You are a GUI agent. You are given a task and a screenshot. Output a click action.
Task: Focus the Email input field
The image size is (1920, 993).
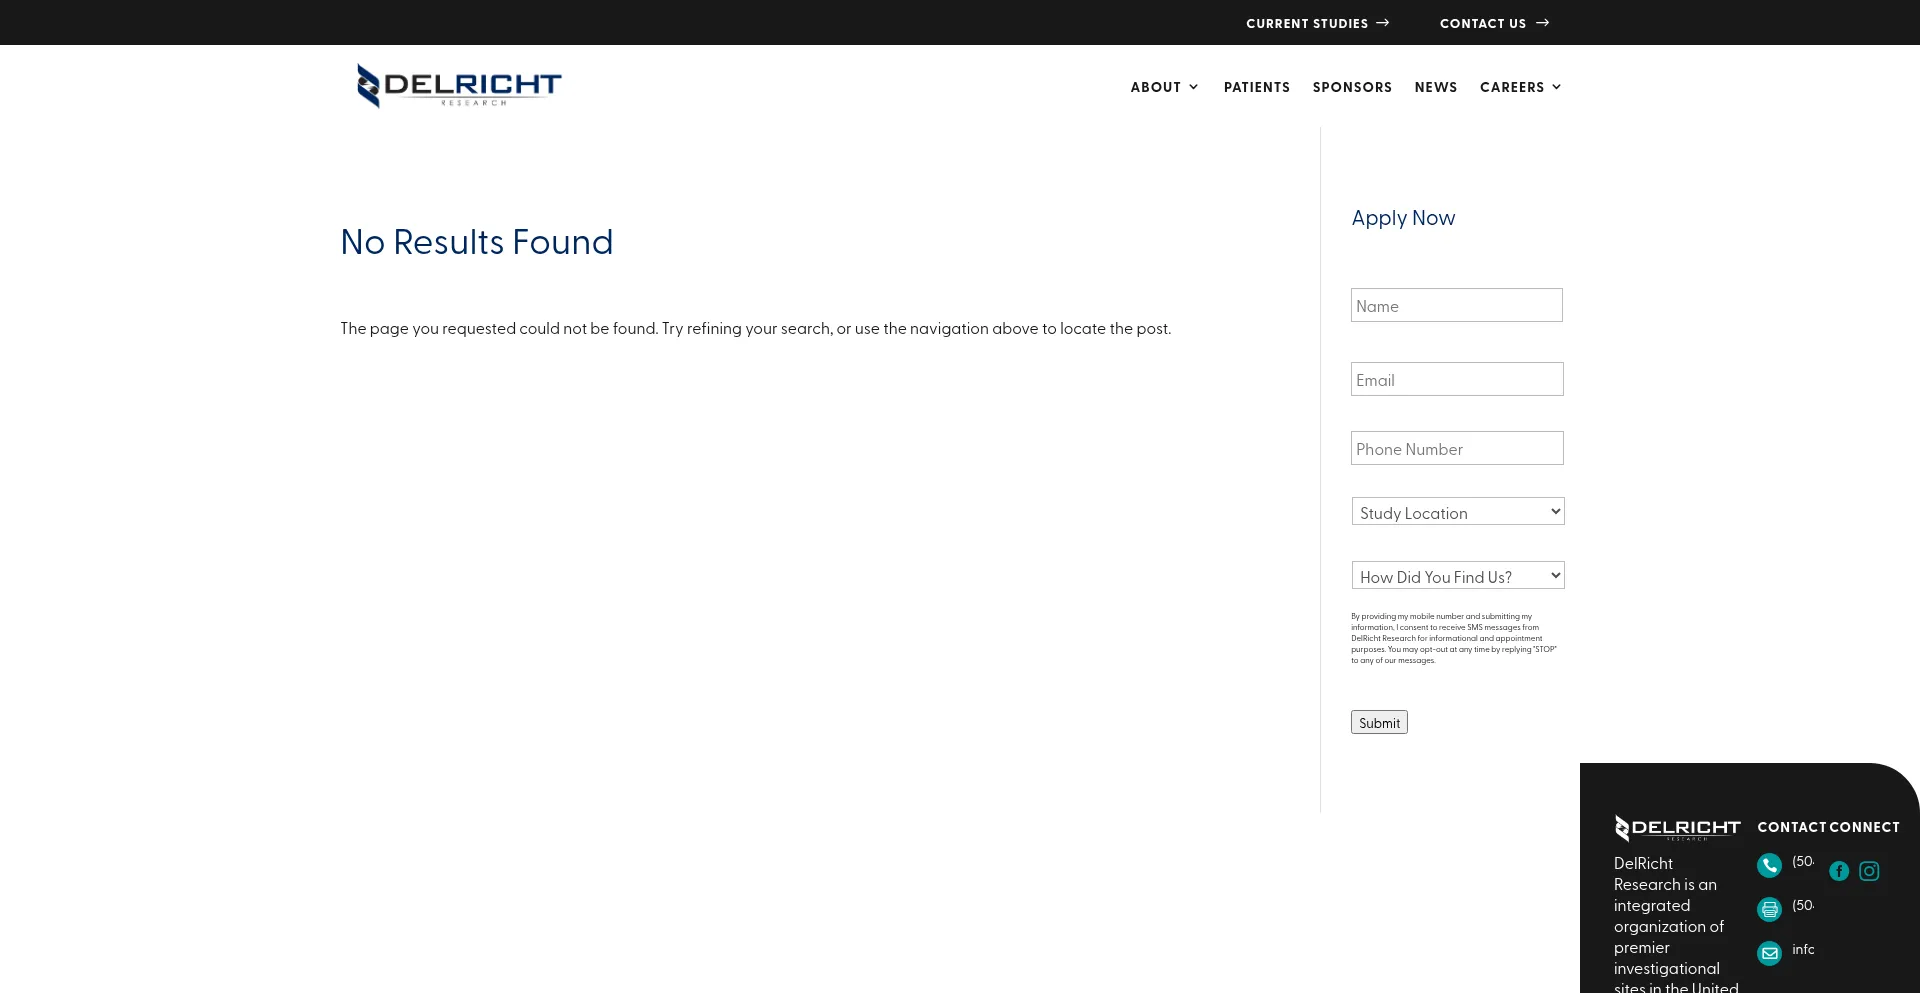tap(1457, 379)
